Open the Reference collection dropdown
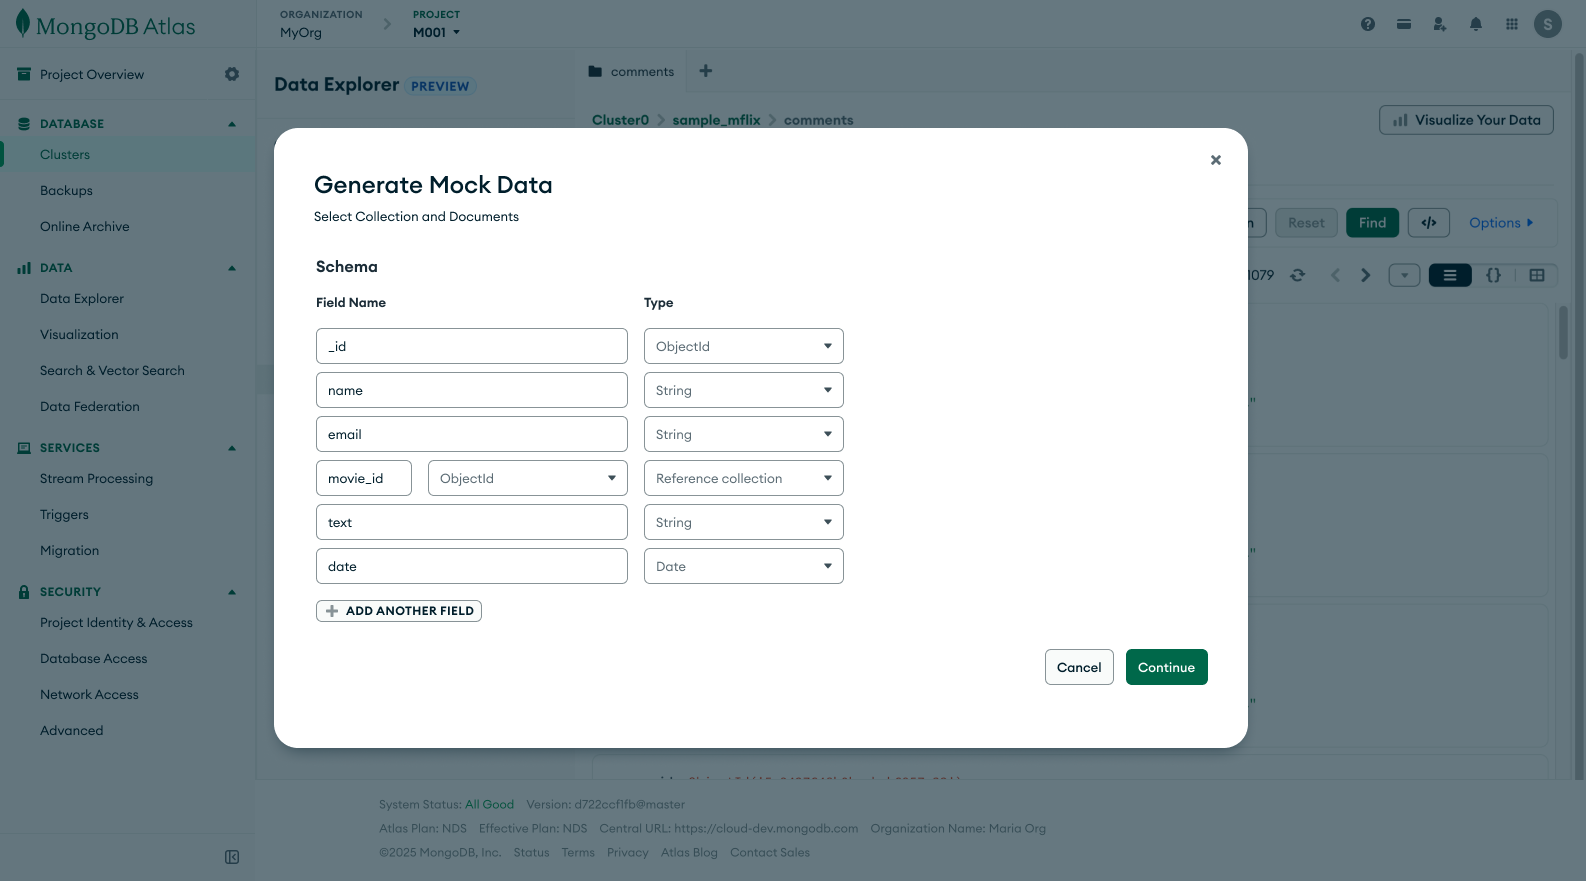Image resolution: width=1586 pixels, height=881 pixels. click(x=744, y=478)
